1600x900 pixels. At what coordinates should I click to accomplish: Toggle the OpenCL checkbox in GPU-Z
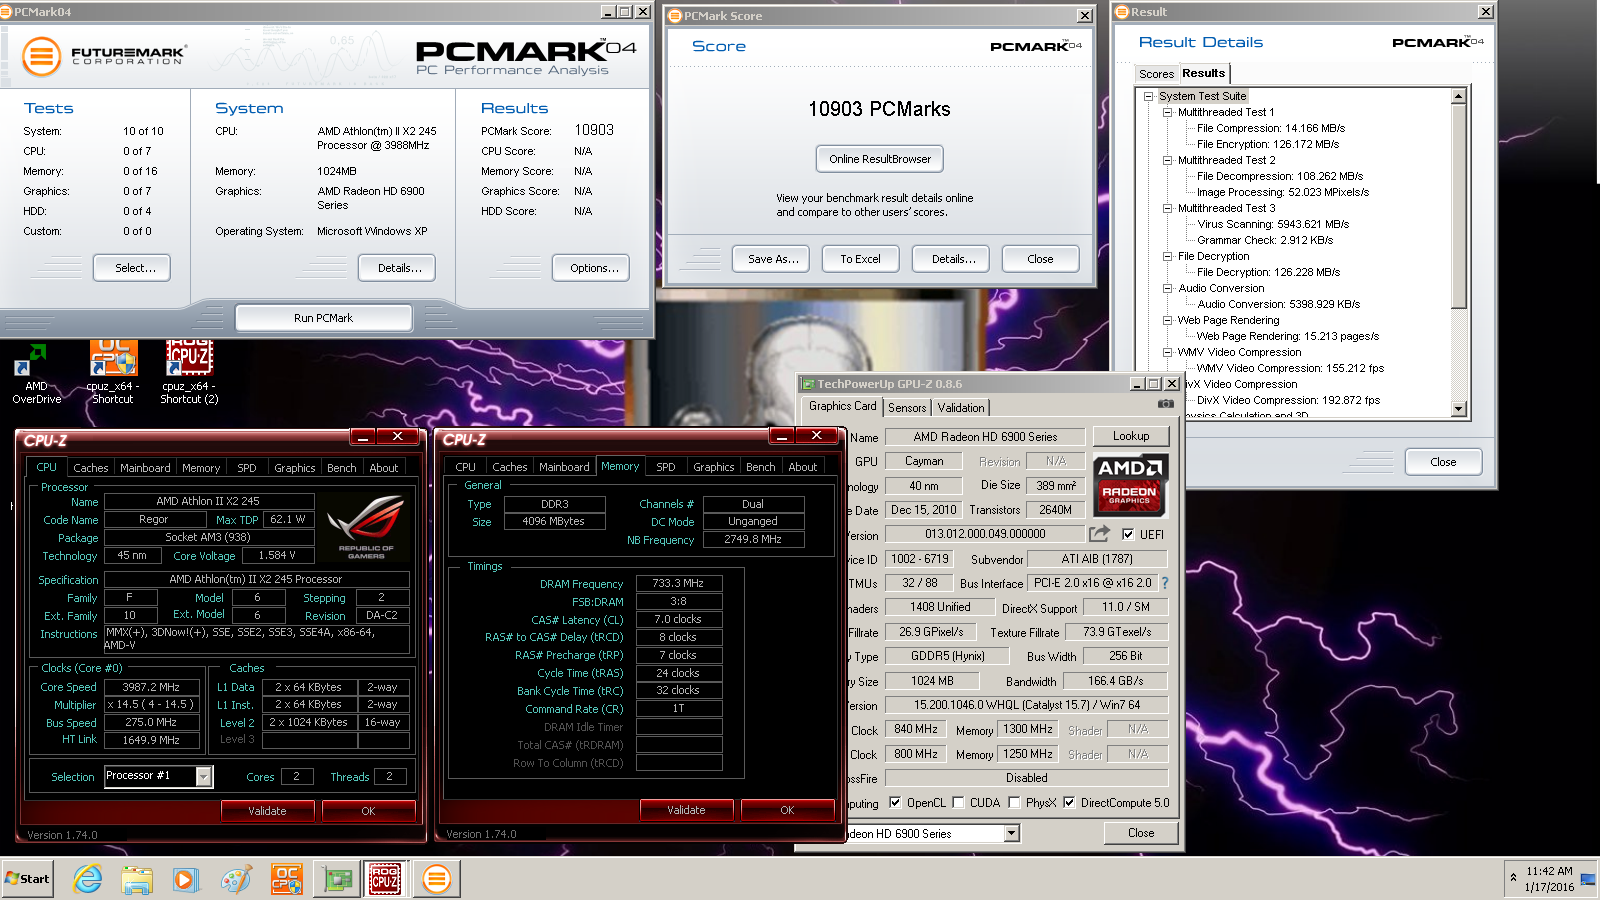[x=895, y=802]
